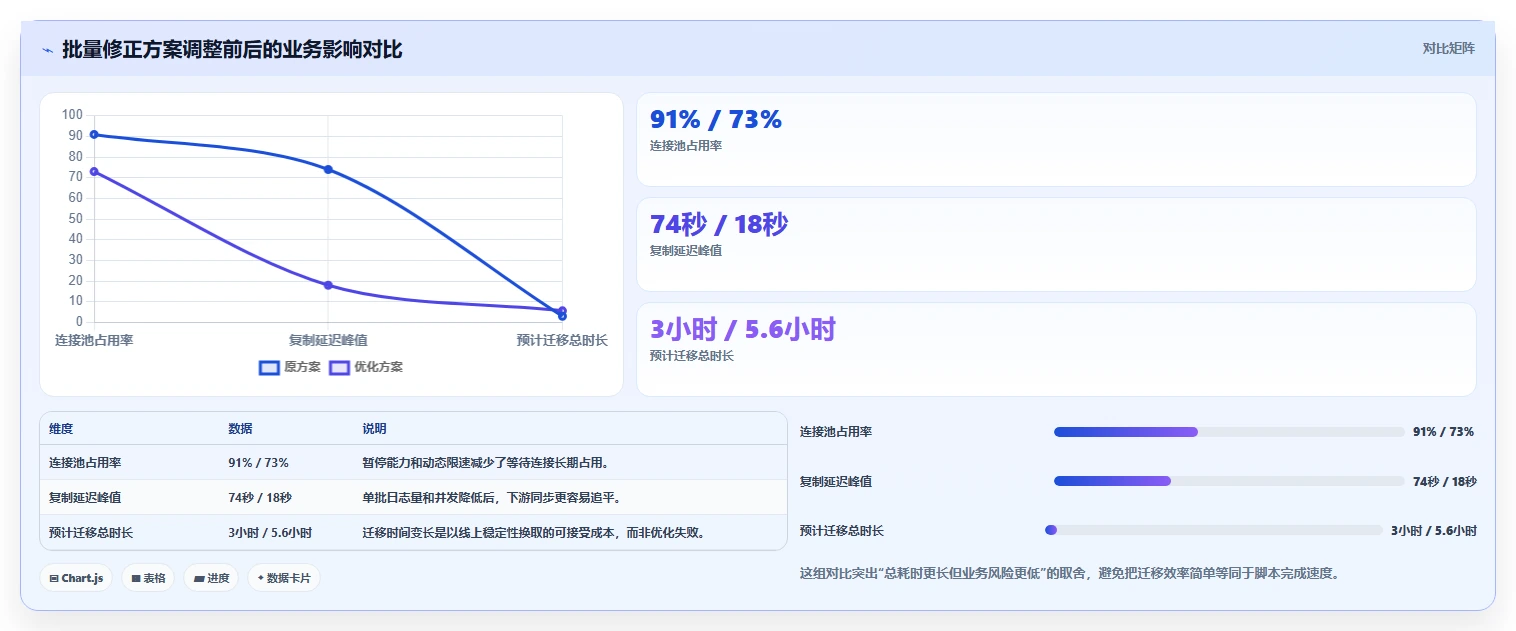Toggle the 原方案 series in the chart legend
This screenshot has width=1516, height=631.
290,367
